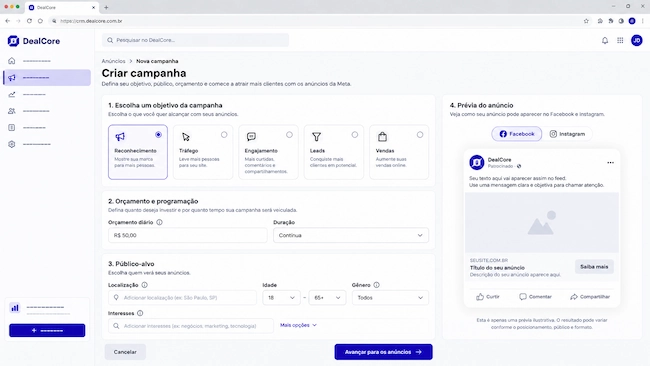
Task: Click the Título do seu anúncio text
Action: (497, 268)
